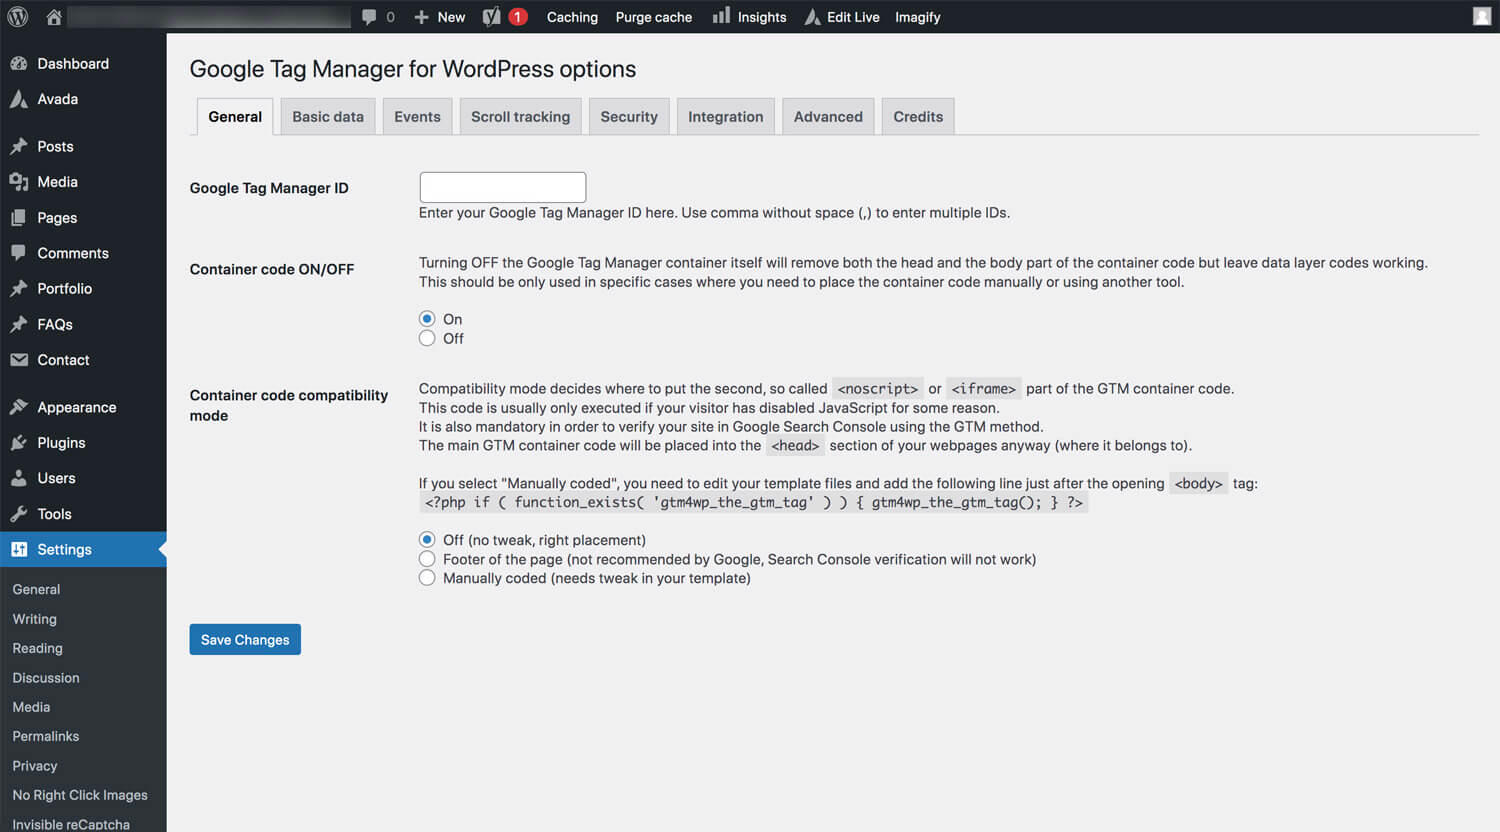This screenshot has width=1500, height=832.
Task: Open the user avatar in top right
Action: pos(1482,16)
